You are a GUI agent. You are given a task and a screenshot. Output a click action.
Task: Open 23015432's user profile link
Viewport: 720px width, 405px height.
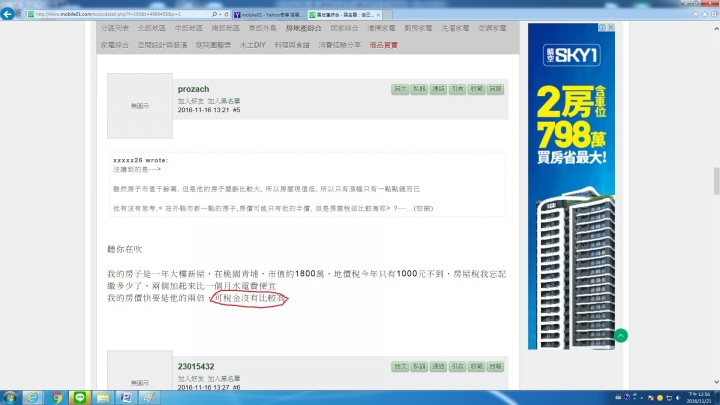click(196, 366)
